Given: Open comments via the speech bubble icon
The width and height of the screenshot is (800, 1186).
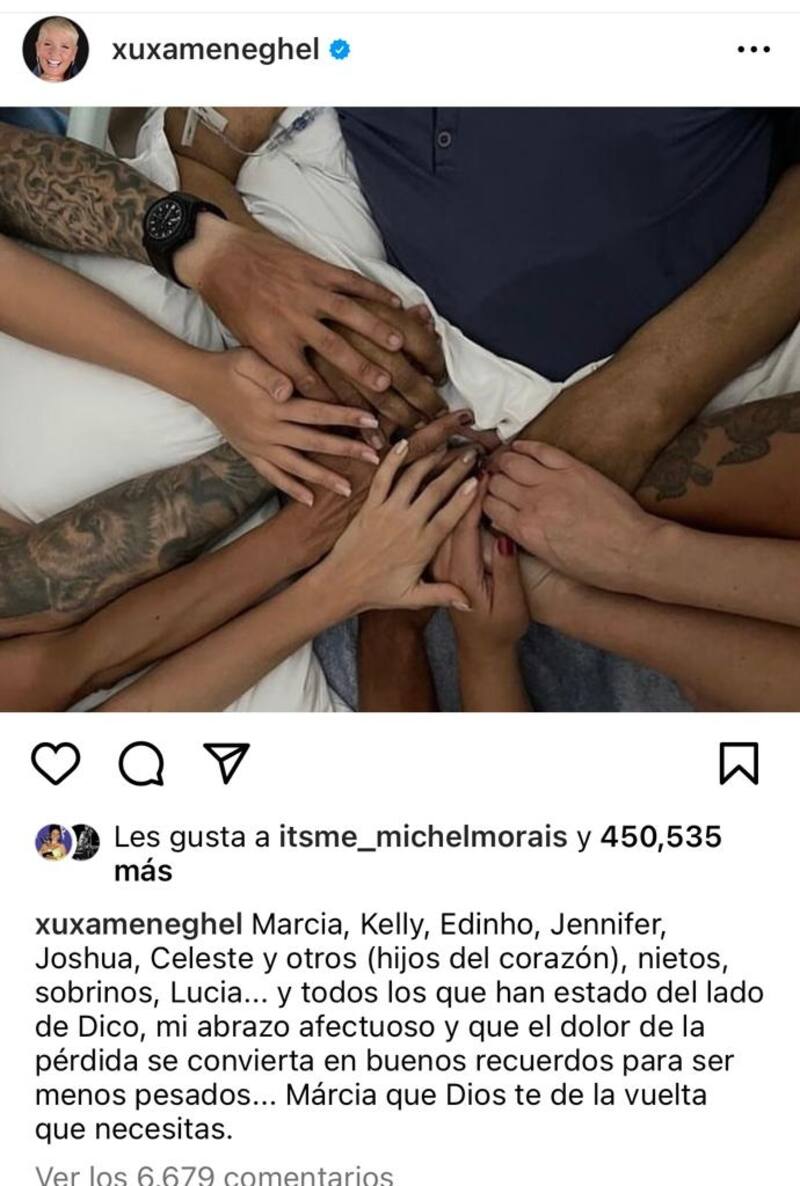Looking at the screenshot, I should click(x=141, y=763).
